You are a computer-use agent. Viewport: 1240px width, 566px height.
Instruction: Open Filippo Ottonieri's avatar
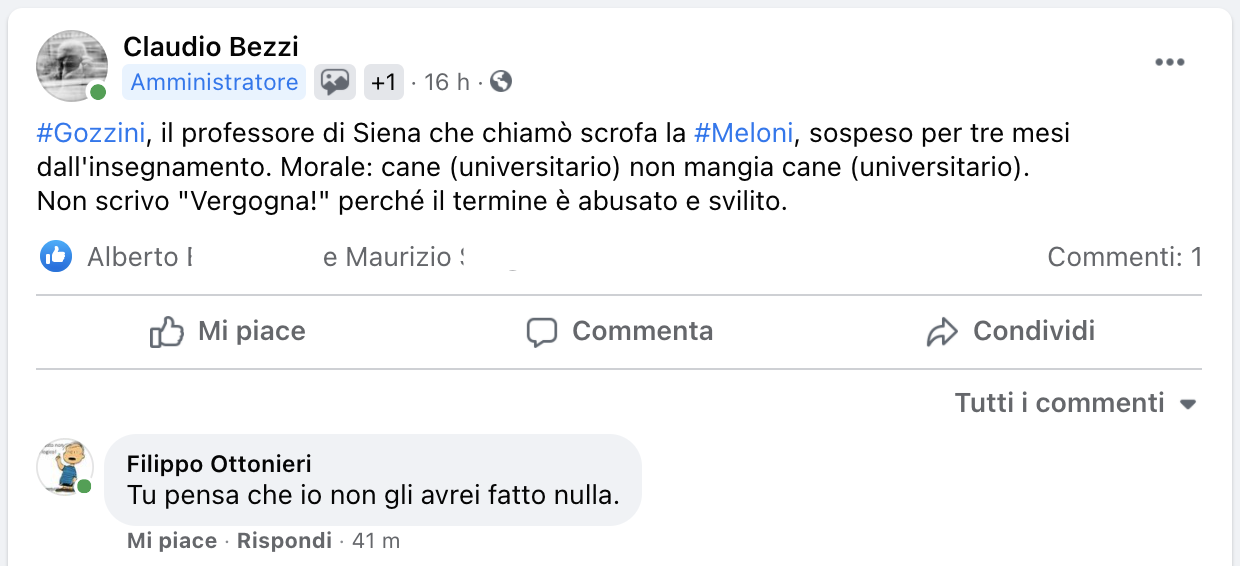[65, 466]
